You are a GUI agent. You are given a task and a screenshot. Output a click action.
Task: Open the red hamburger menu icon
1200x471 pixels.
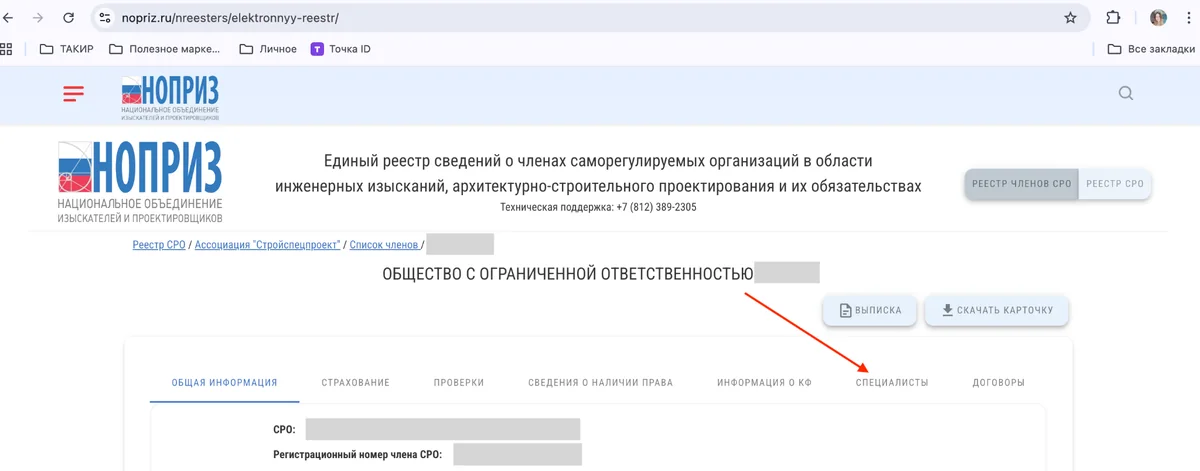74,94
